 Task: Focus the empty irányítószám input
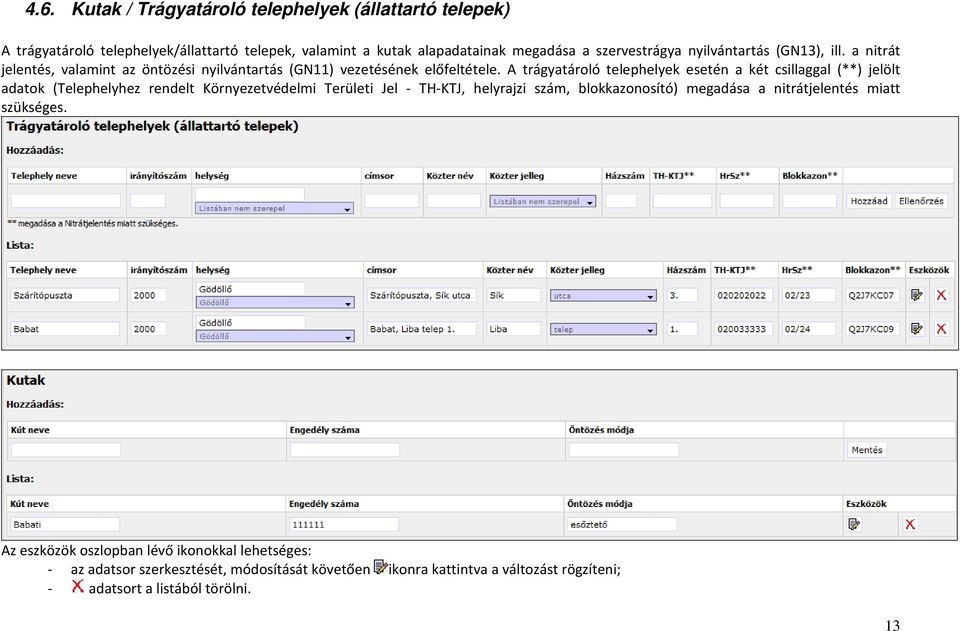[148, 201]
